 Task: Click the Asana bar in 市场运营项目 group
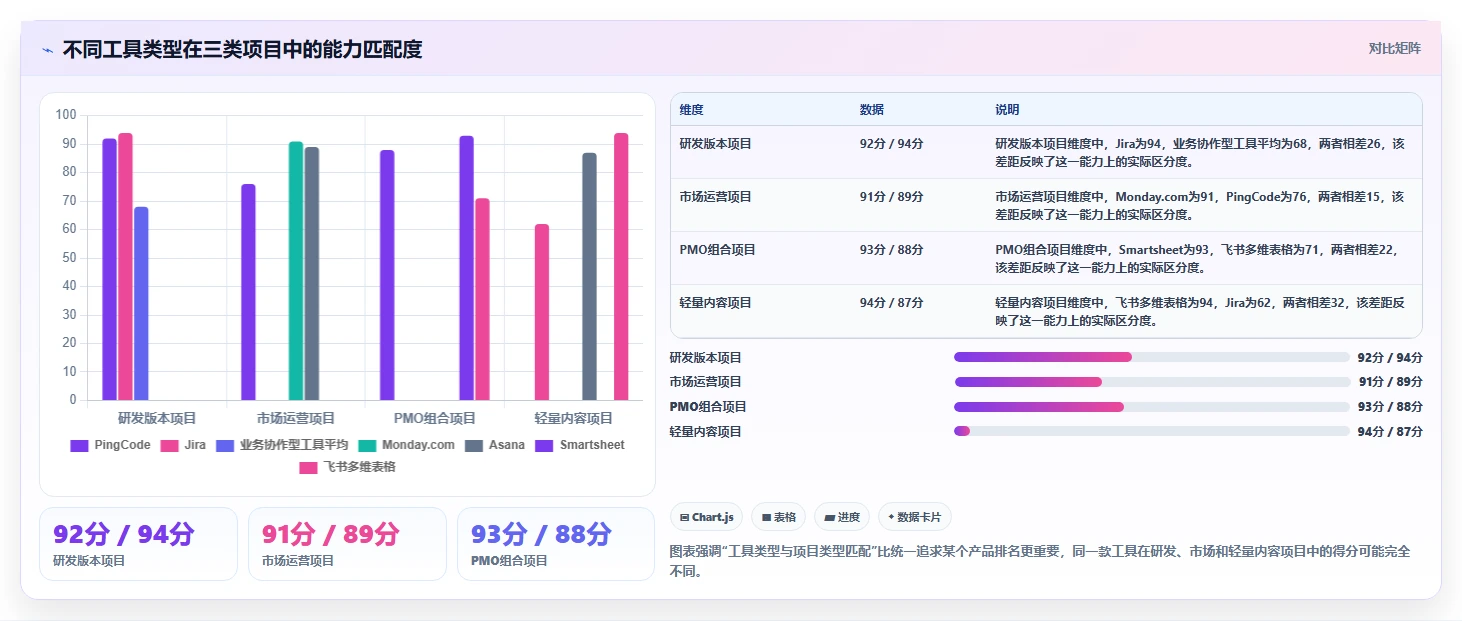(312, 274)
